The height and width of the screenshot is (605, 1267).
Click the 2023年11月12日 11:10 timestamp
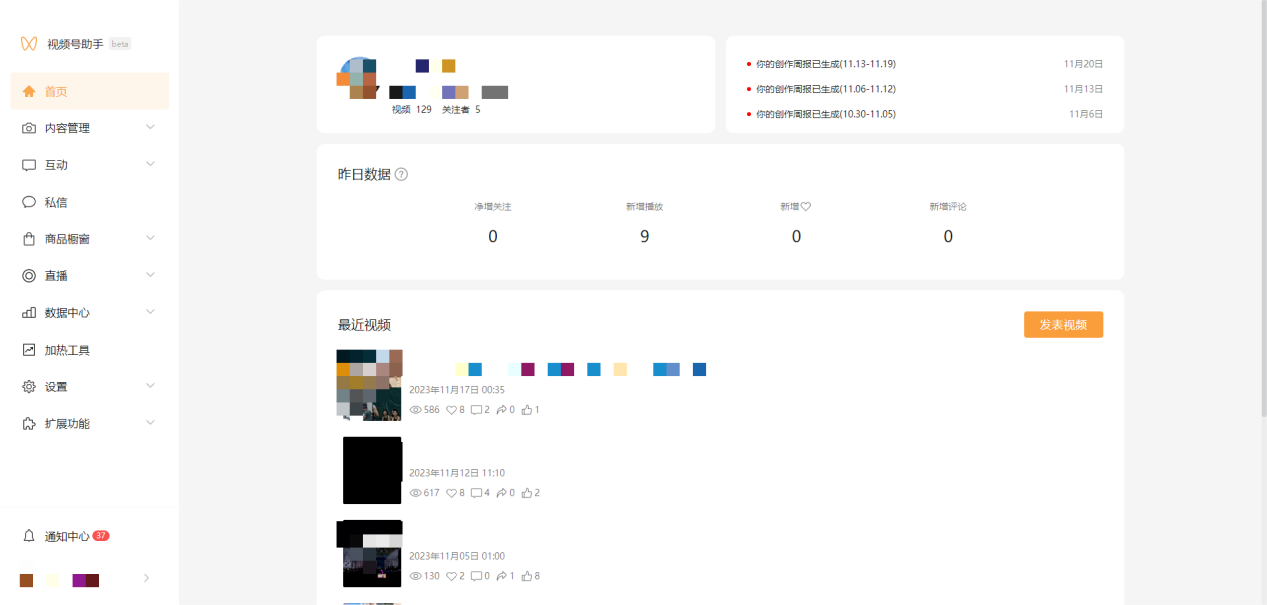(457, 473)
